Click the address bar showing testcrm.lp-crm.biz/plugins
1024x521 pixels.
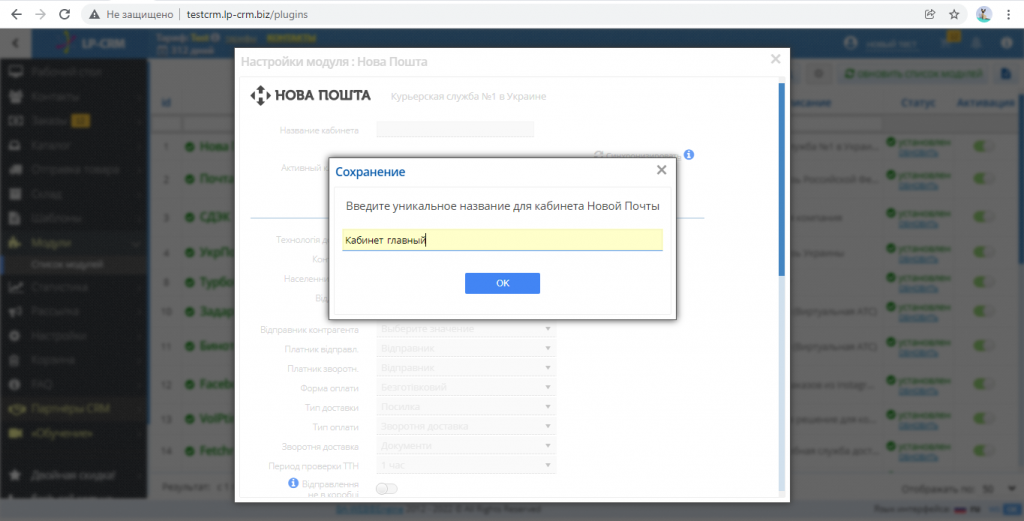247,14
